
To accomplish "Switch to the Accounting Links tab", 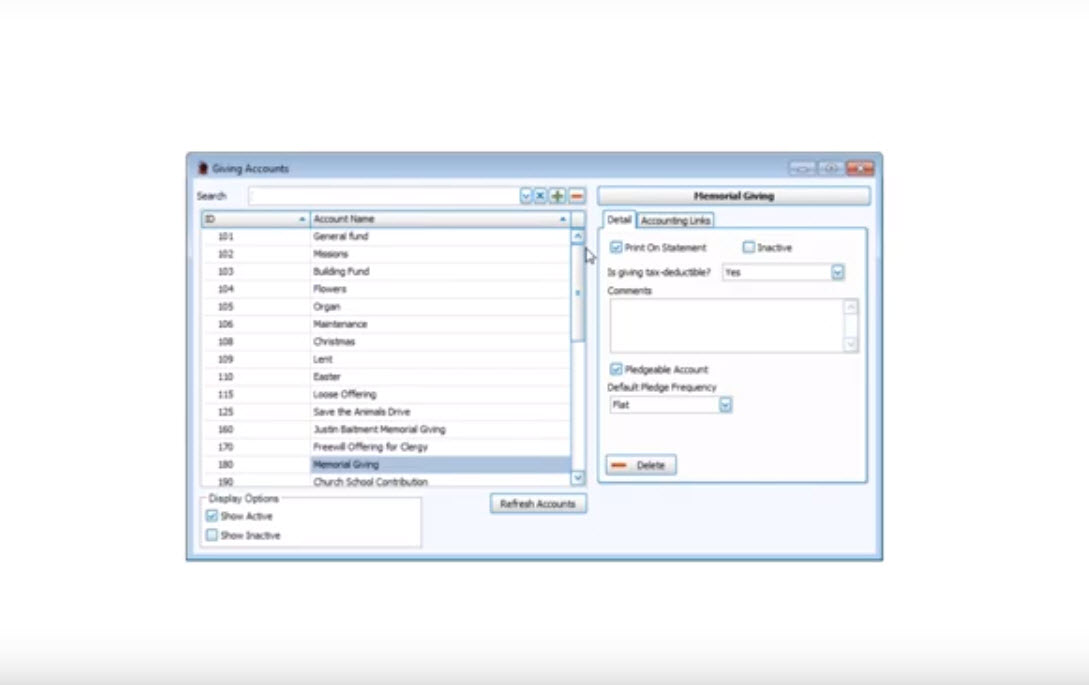I will pyautogui.click(x=676, y=220).
